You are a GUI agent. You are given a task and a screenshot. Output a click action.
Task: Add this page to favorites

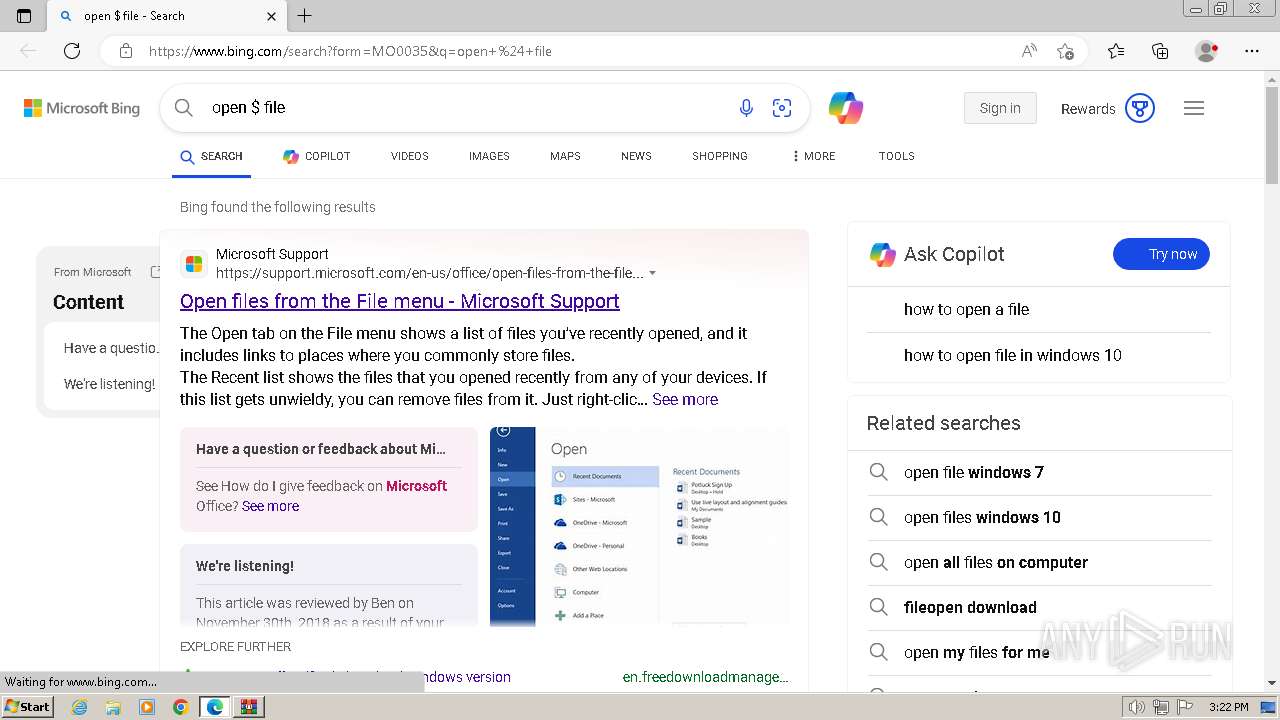(1065, 51)
